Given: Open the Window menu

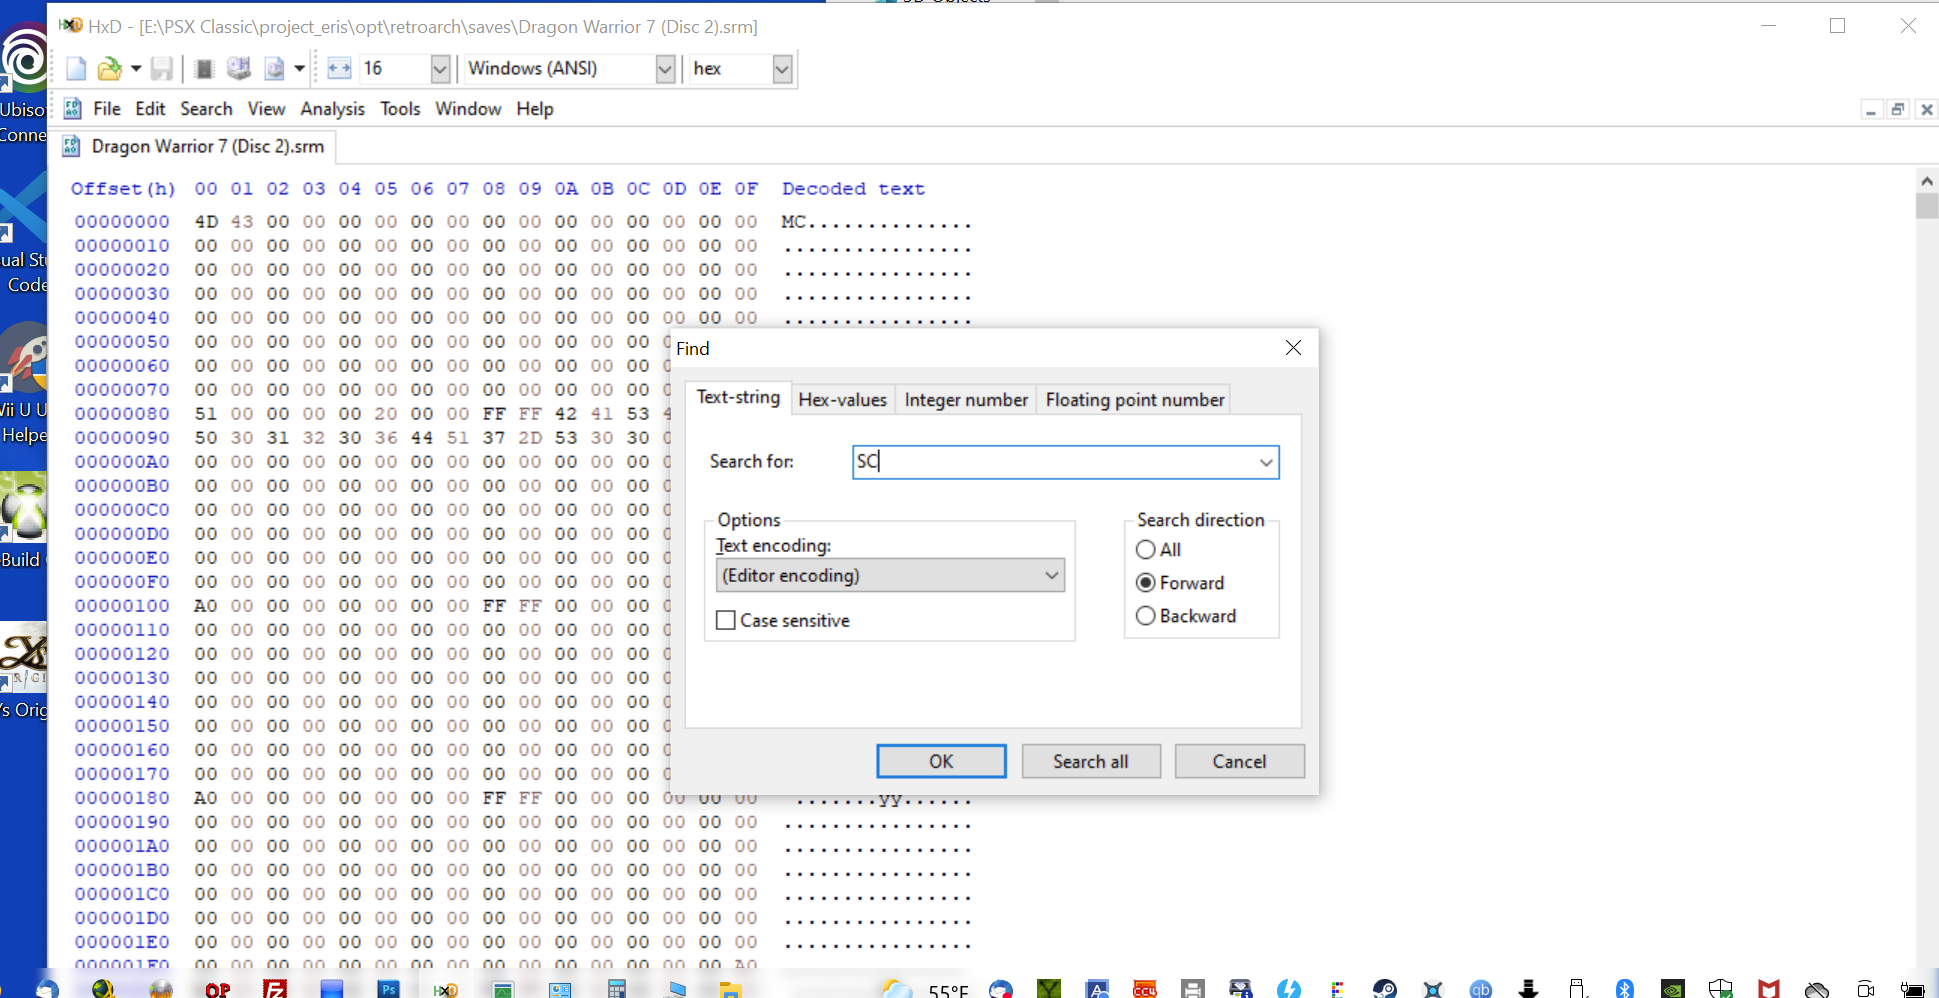Looking at the screenshot, I should pos(468,108).
